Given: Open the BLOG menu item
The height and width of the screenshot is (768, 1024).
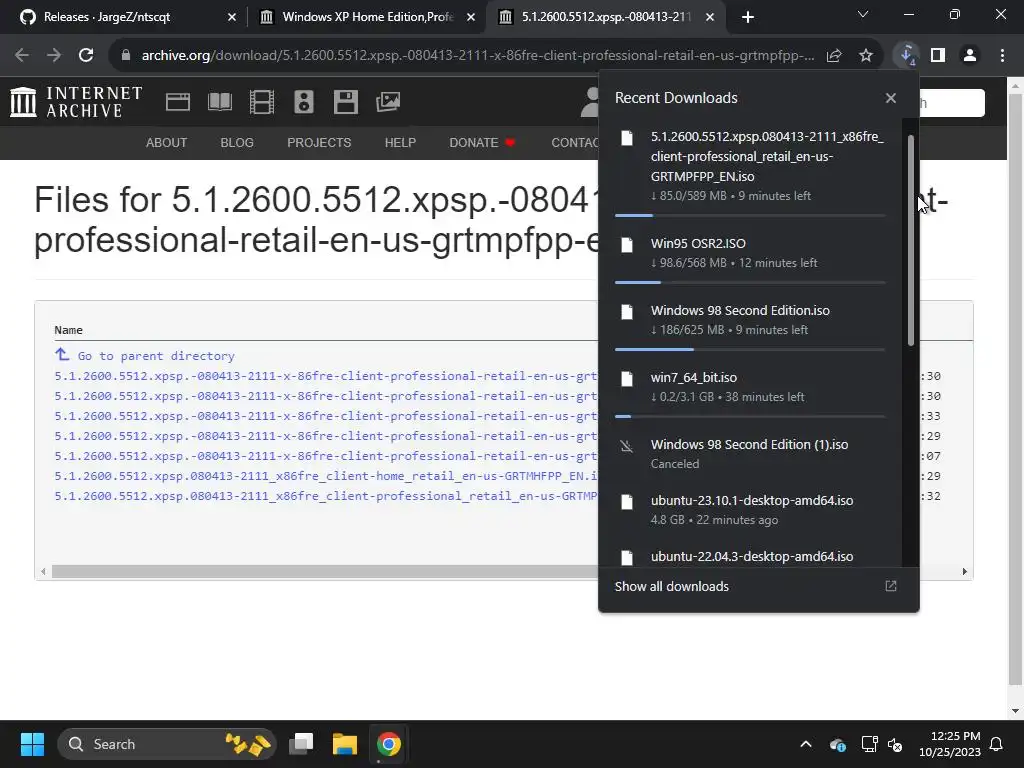Looking at the screenshot, I should click(x=237, y=142).
